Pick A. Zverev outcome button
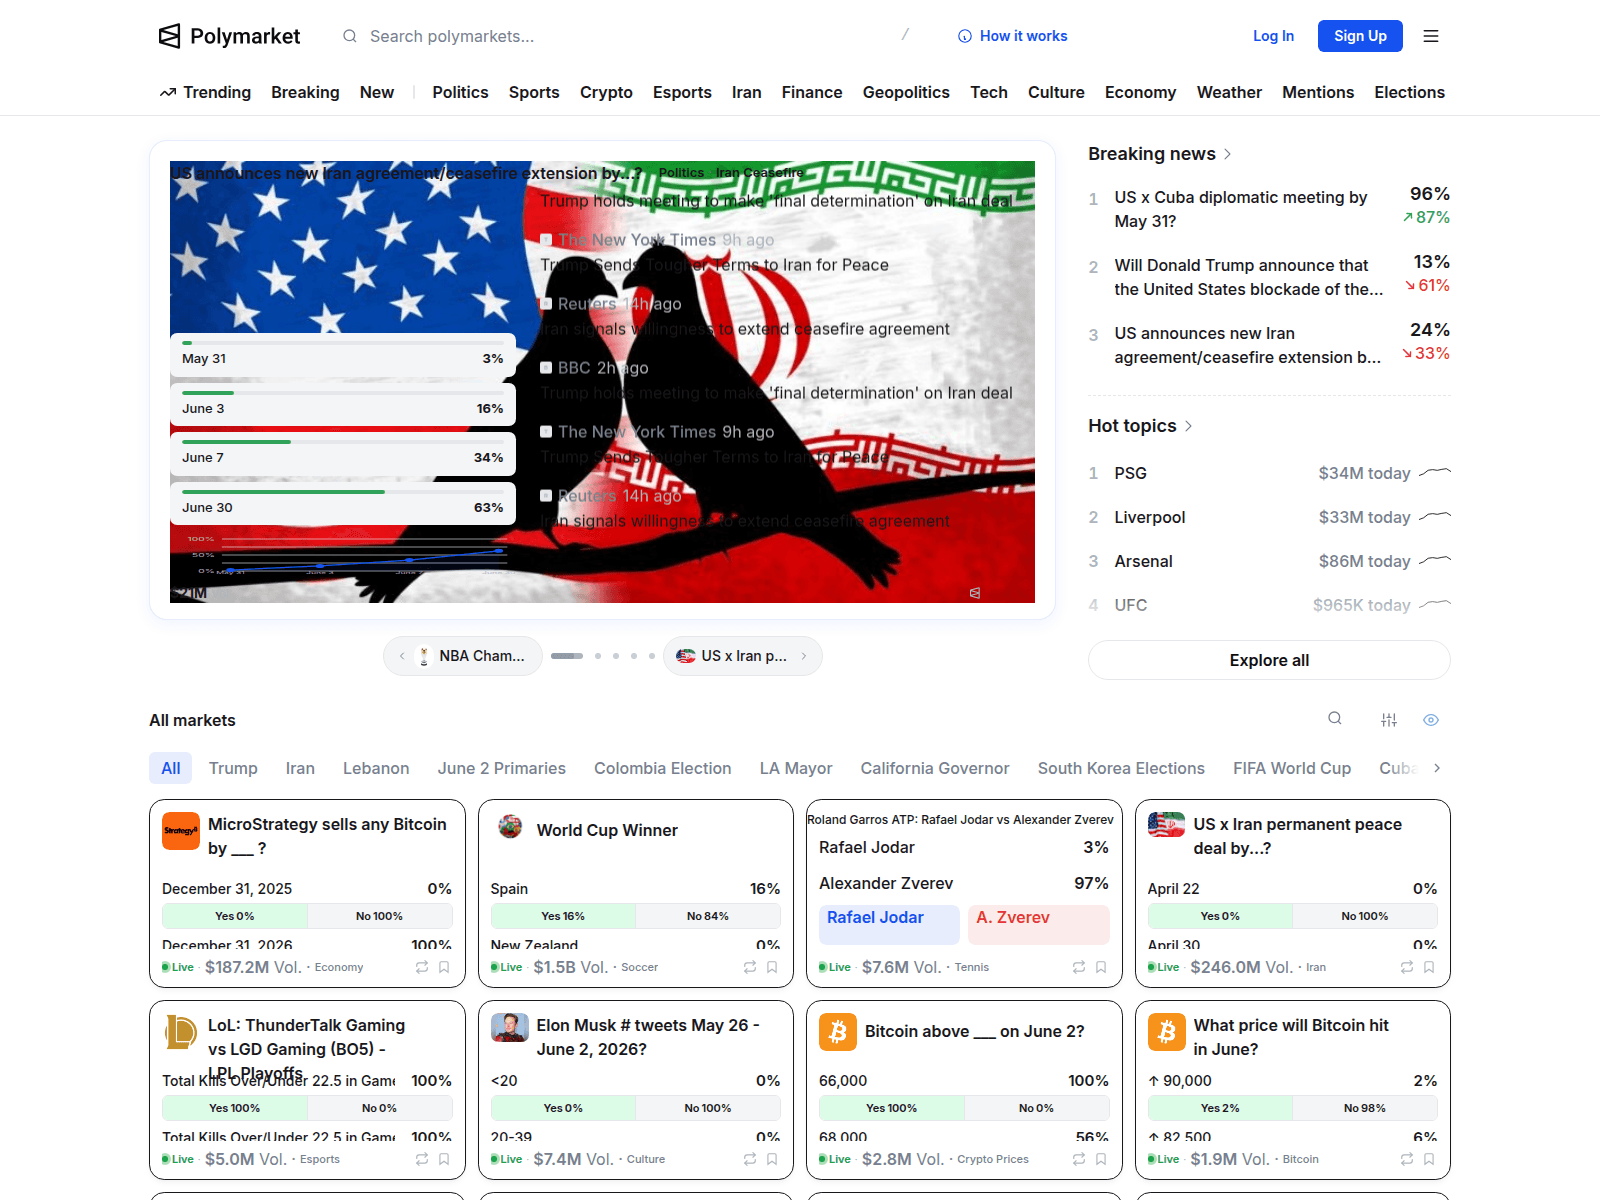The width and height of the screenshot is (1600, 1200). (1039, 925)
